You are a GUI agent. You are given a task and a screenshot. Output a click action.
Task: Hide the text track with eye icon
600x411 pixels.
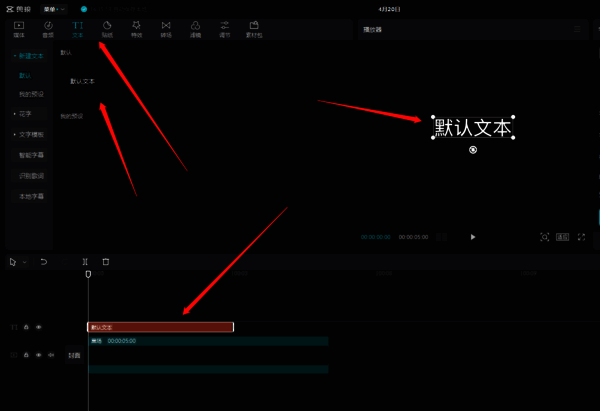39,327
